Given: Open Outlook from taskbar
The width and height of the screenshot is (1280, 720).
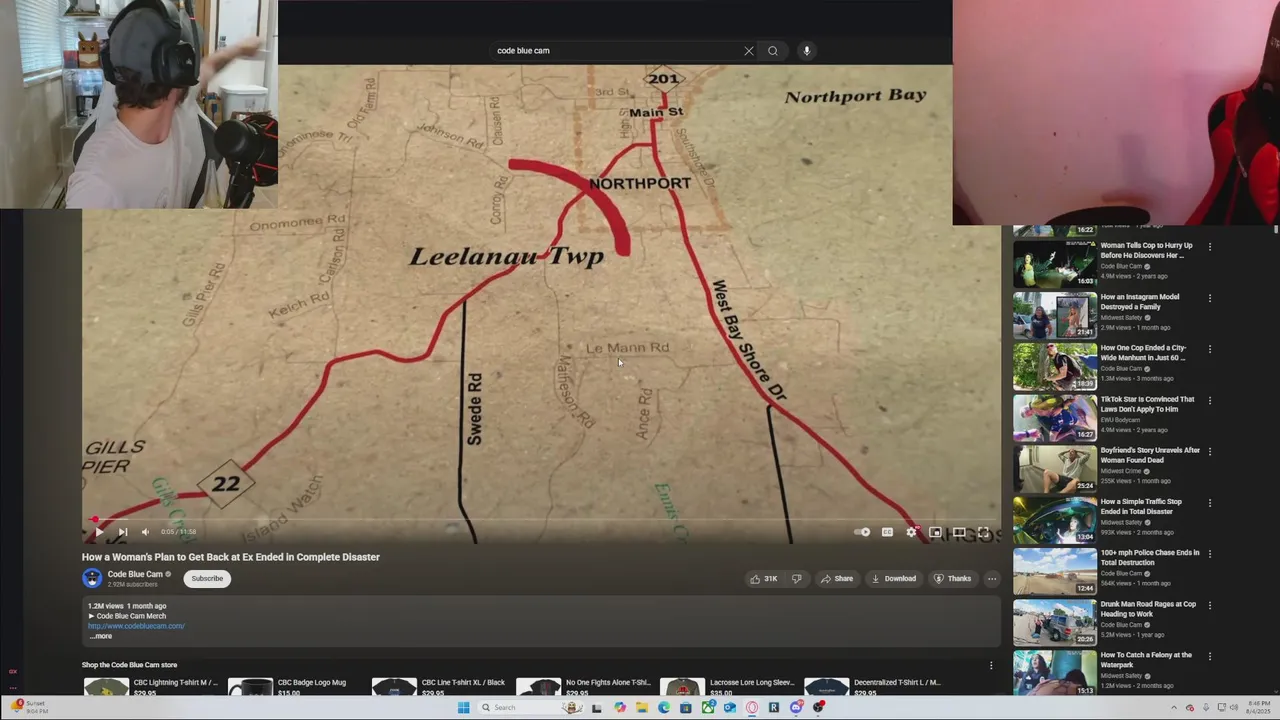Looking at the screenshot, I should (730, 708).
